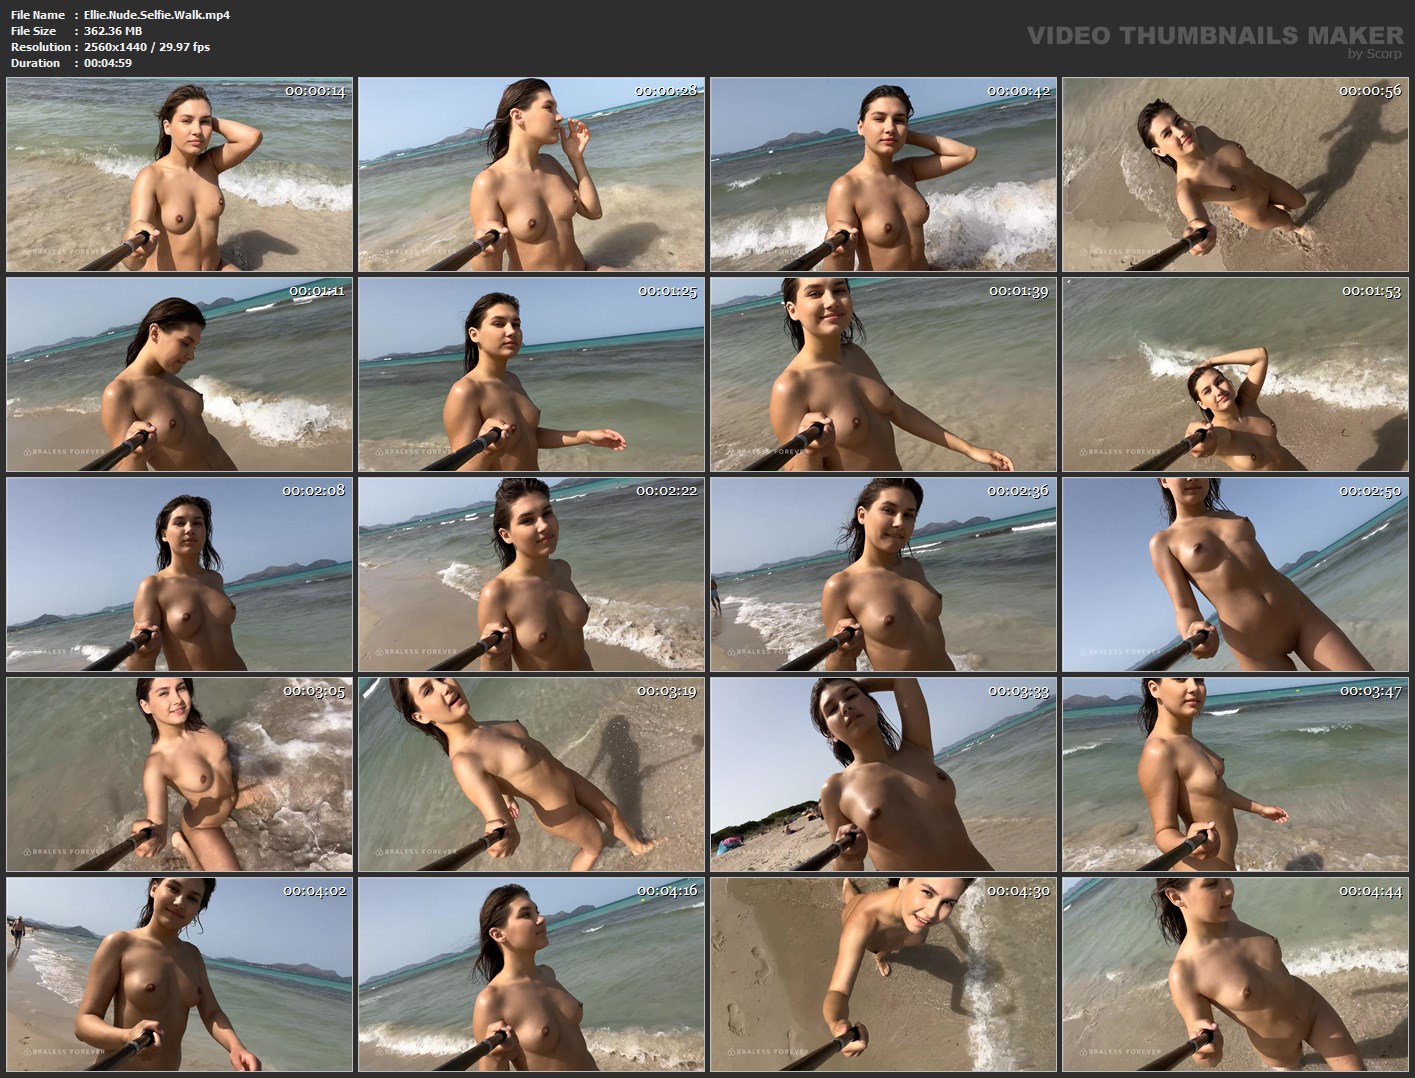Image resolution: width=1415 pixels, height=1078 pixels.
Task: Choose the thumbnail timed 00:01:53
Action: click(1236, 374)
